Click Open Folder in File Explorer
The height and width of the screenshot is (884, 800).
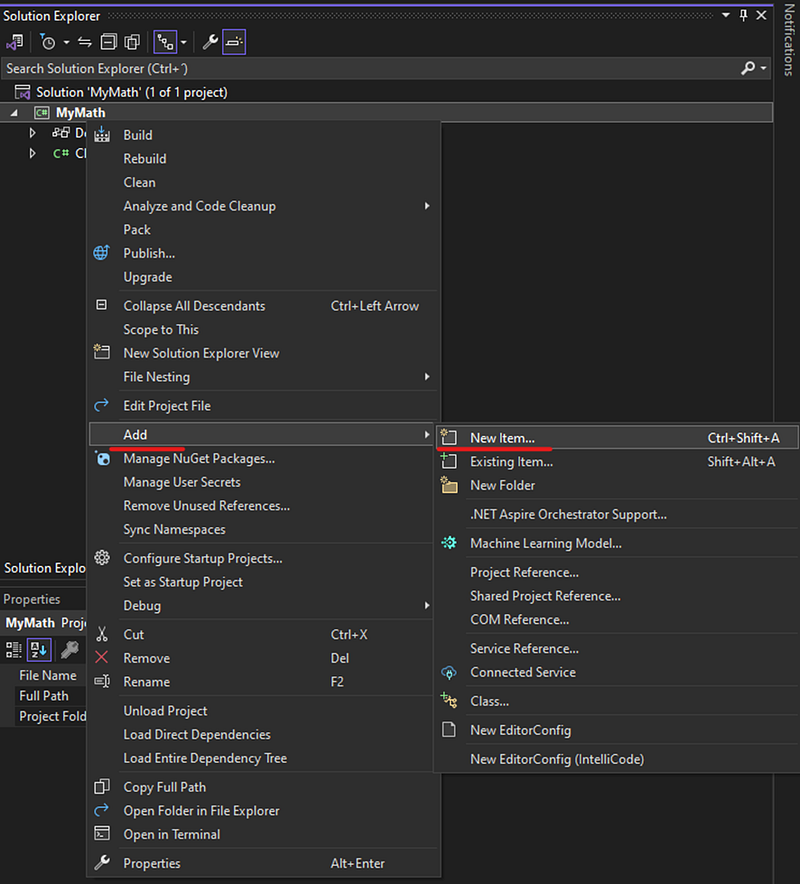click(263, 811)
